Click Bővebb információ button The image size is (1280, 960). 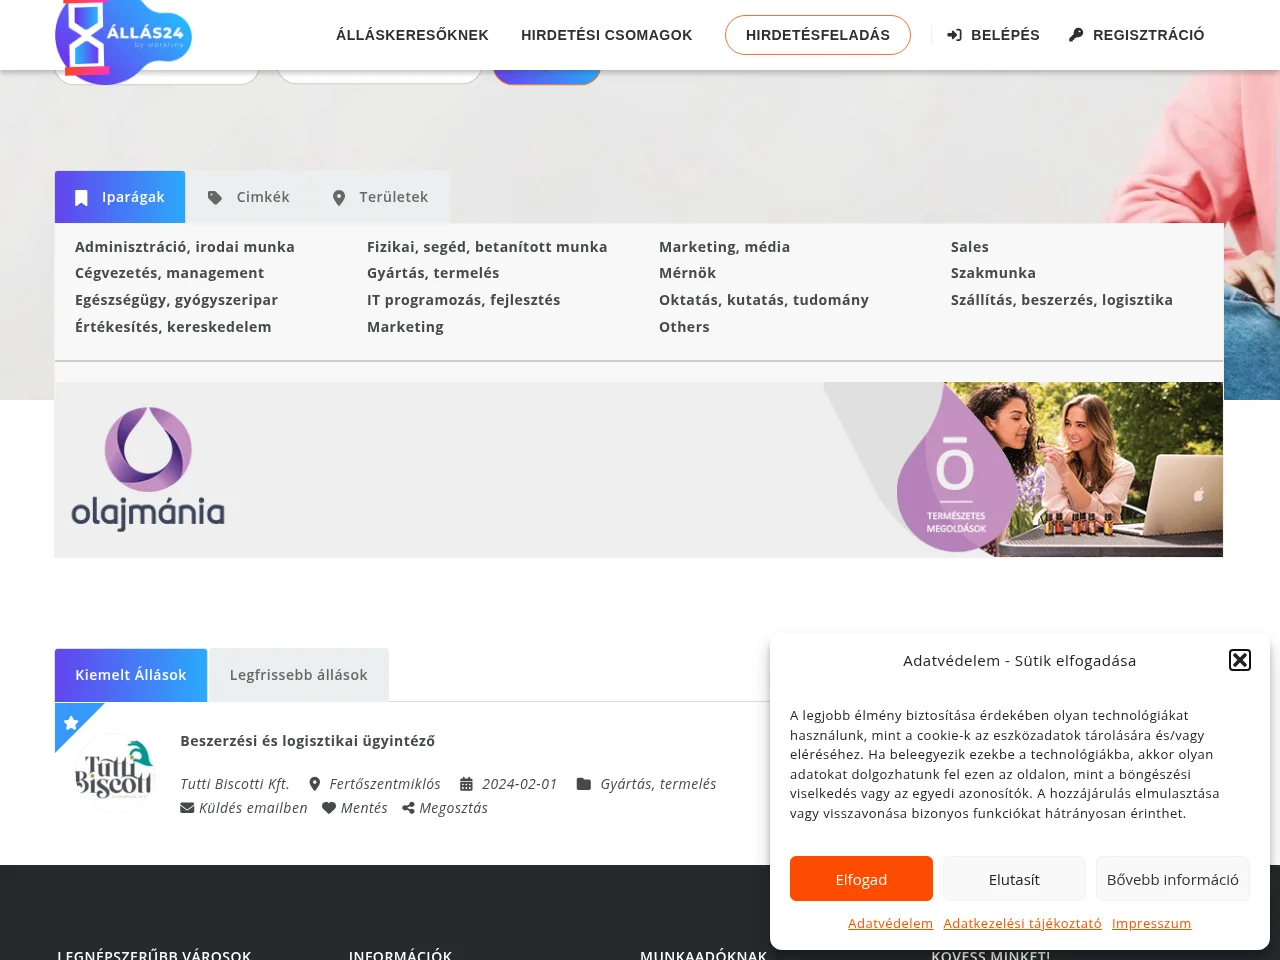point(1173,879)
